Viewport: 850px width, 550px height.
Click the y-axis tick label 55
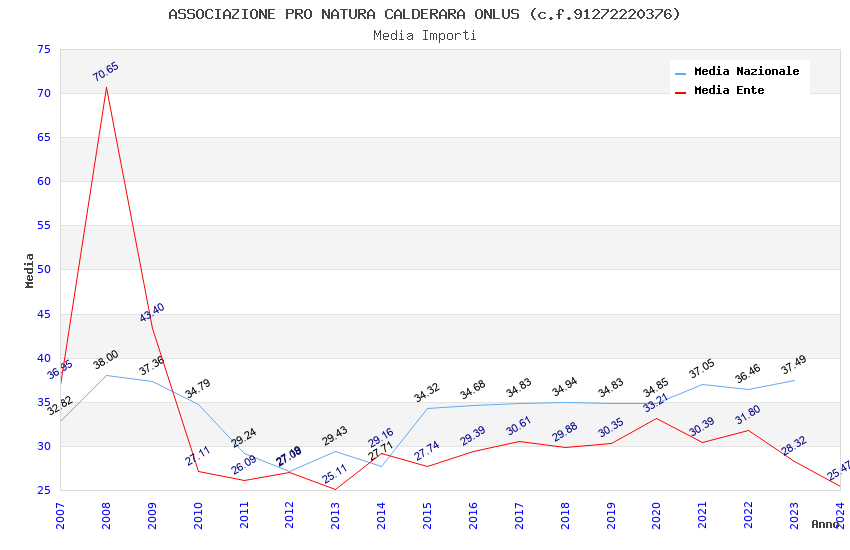[44, 225]
